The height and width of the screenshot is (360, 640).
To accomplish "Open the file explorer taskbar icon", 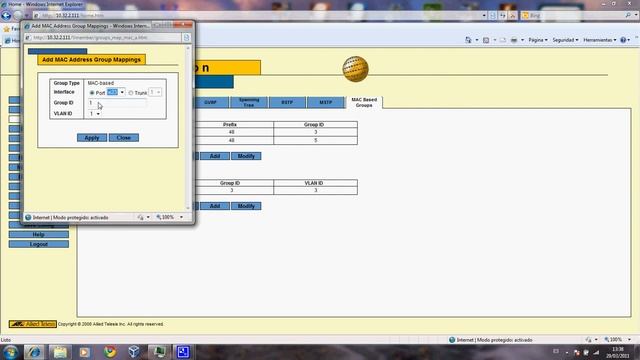I will click(x=60, y=352).
